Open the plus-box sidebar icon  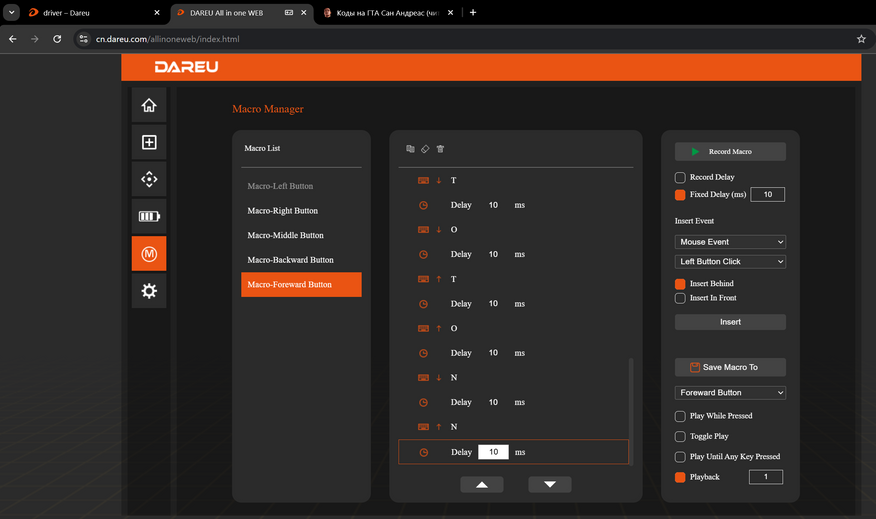click(149, 142)
